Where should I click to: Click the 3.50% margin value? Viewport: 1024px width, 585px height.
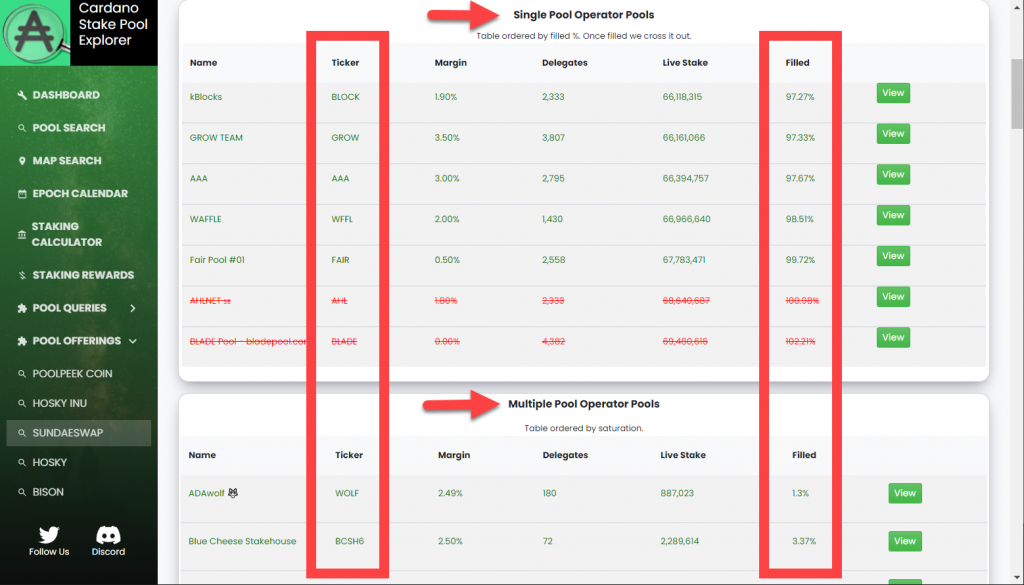447,138
